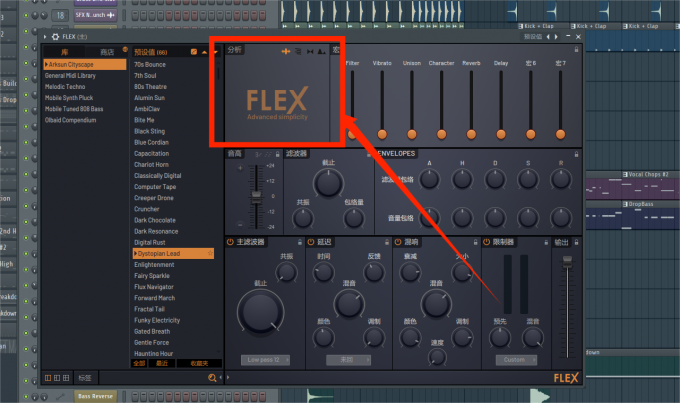
Task: Select the second analyzer display mode icon
Action: coord(298,52)
